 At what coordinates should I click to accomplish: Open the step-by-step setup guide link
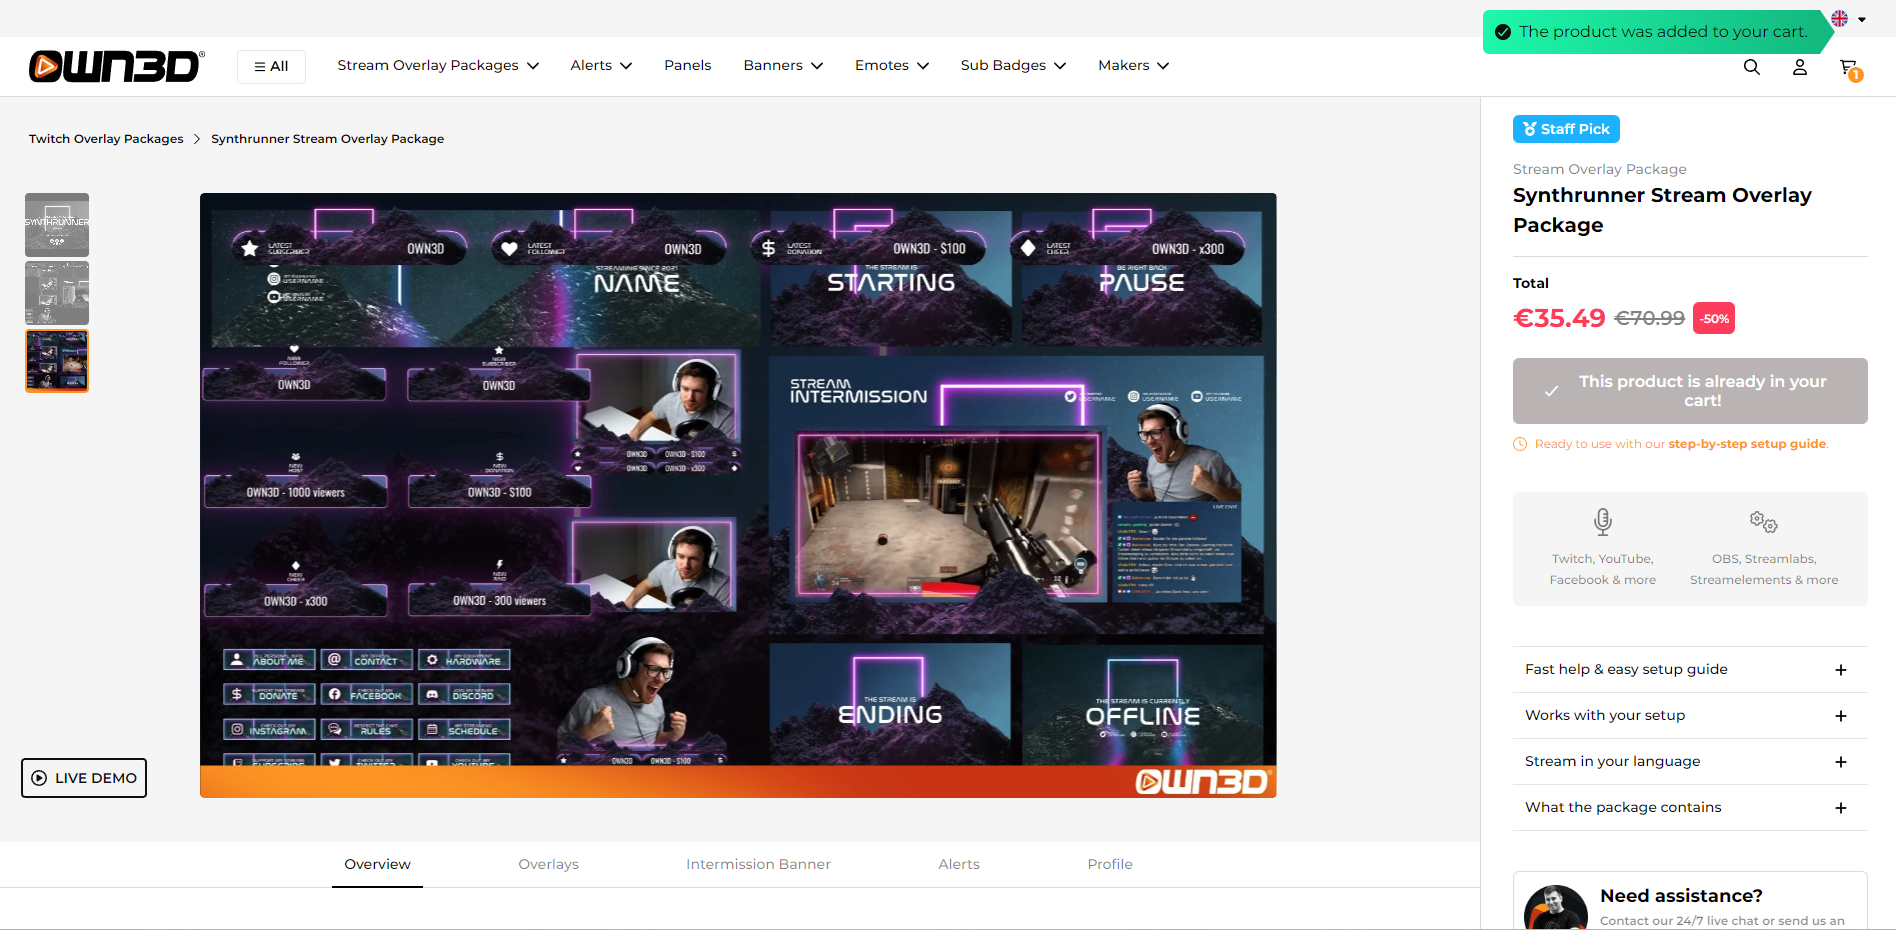click(1746, 443)
